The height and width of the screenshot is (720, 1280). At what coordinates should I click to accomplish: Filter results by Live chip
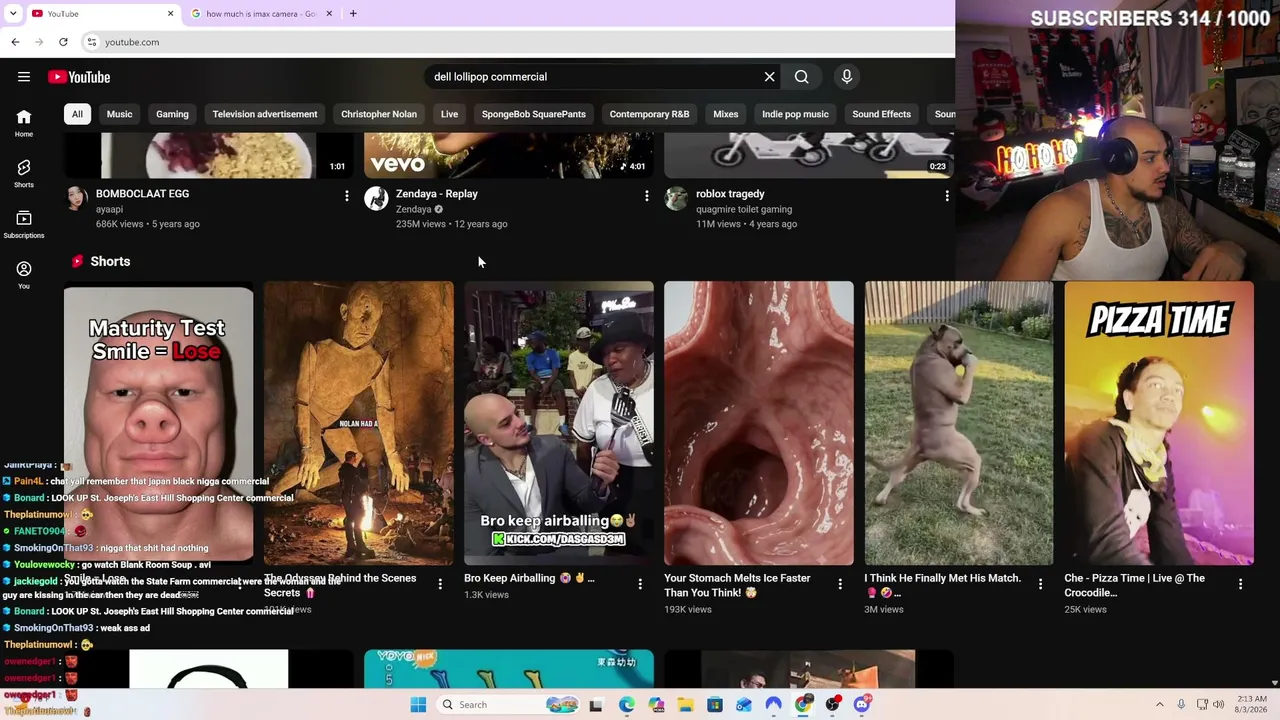click(449, 114)
